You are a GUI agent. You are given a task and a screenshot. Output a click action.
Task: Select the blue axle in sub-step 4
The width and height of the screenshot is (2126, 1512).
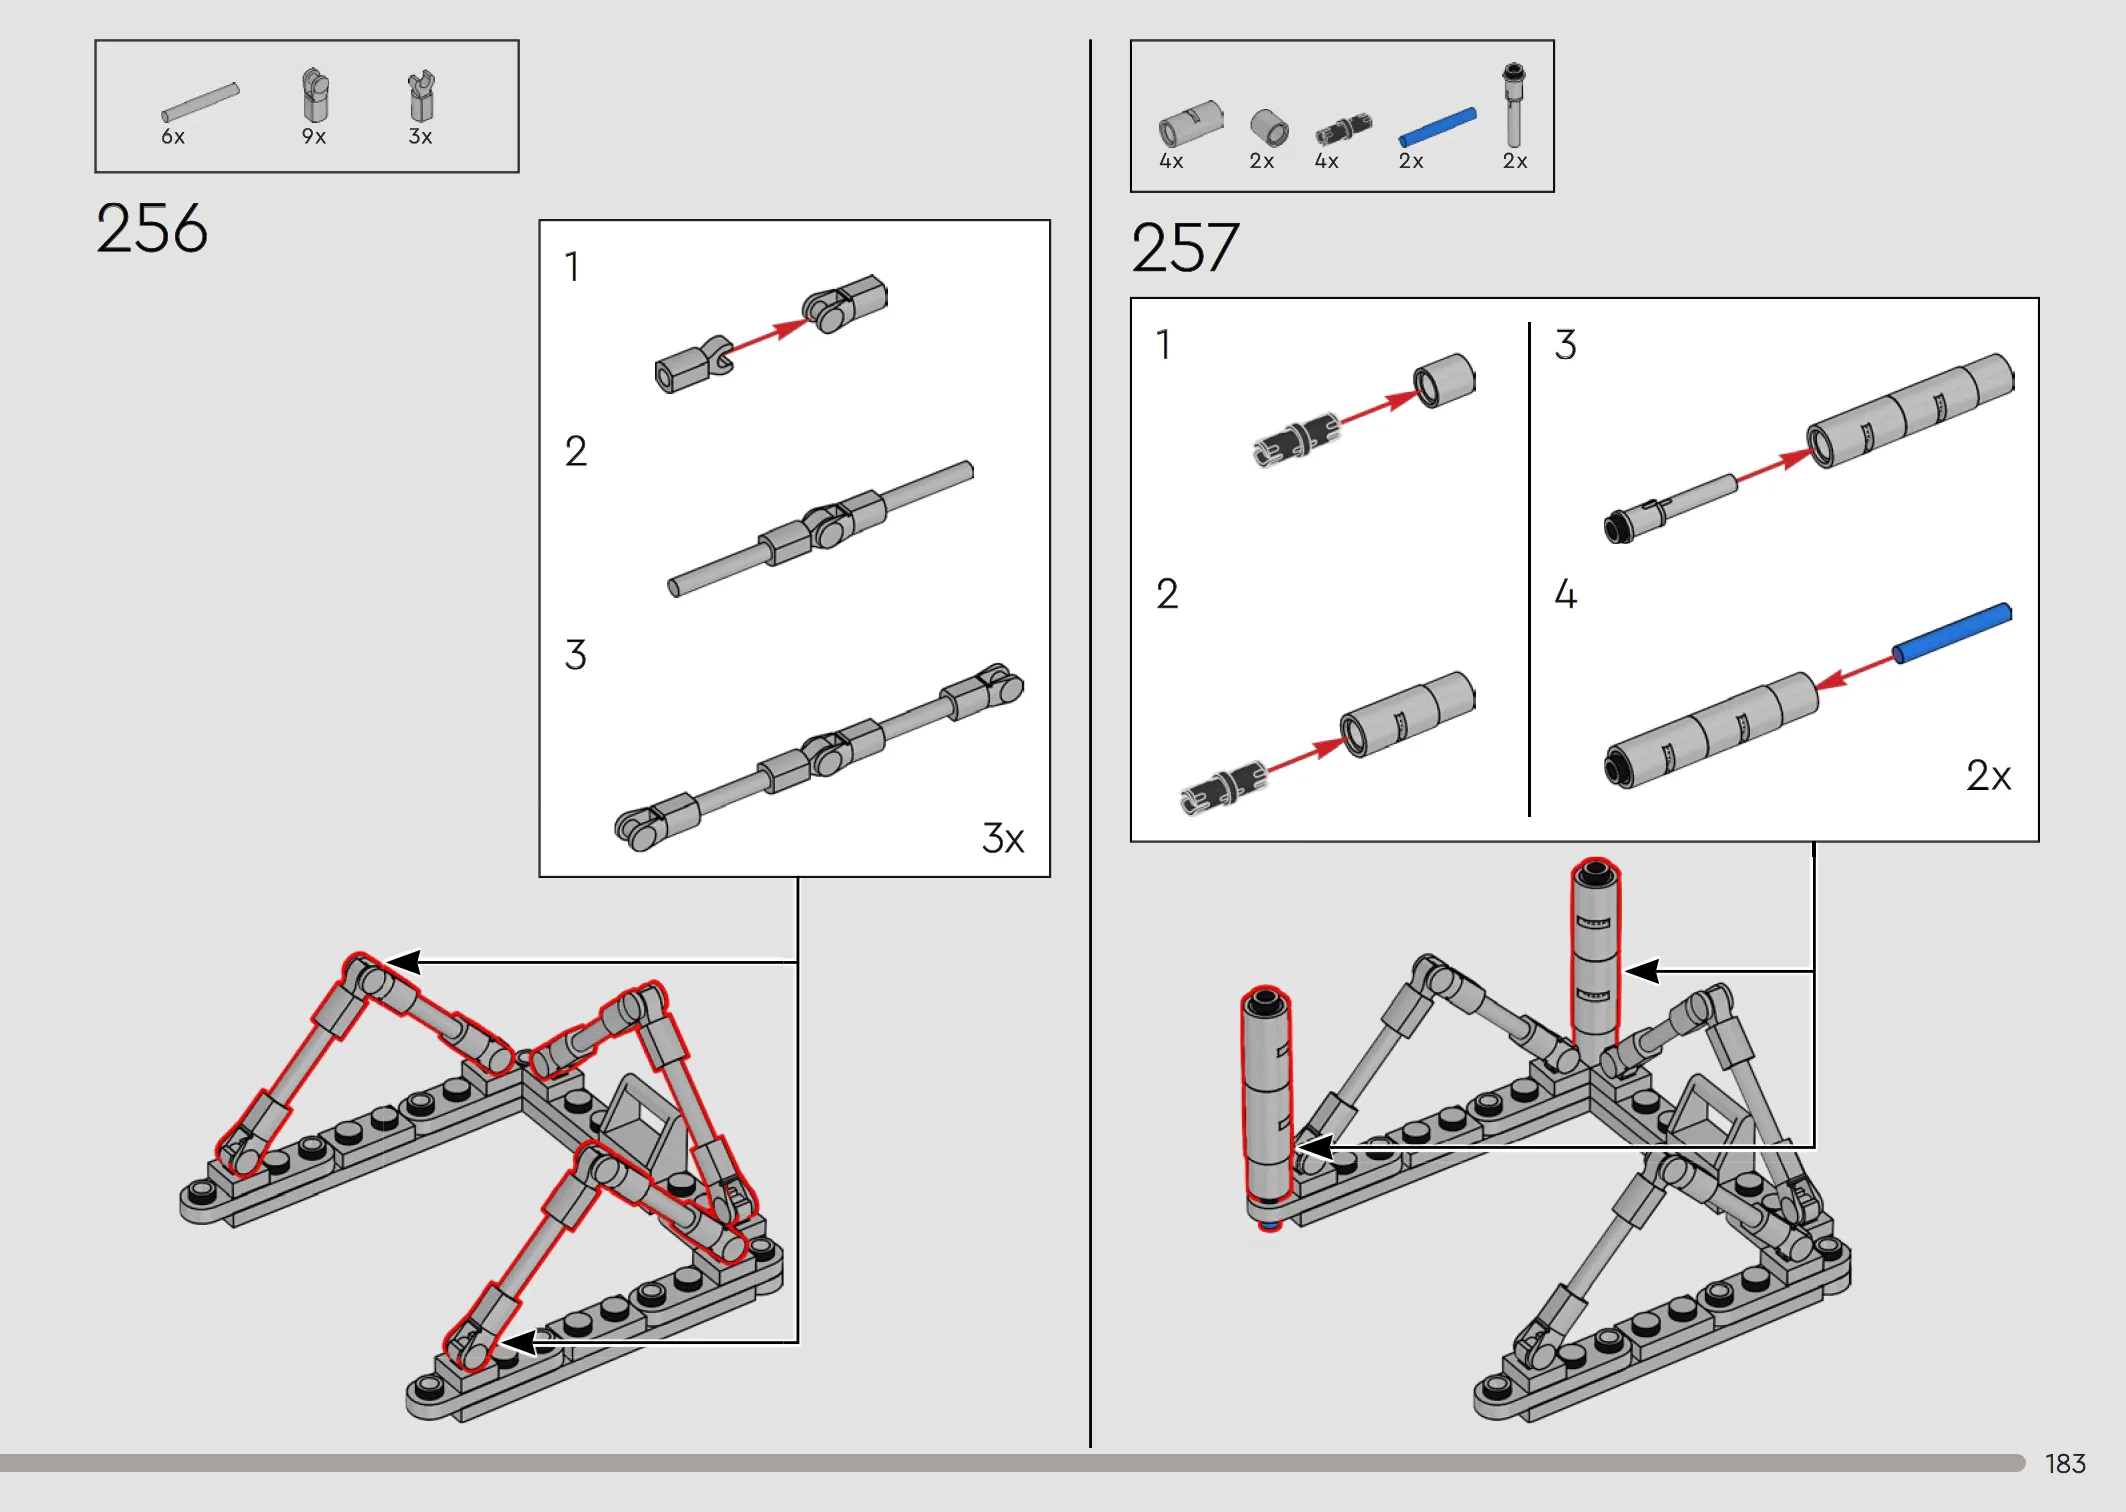coord(1952,632)
